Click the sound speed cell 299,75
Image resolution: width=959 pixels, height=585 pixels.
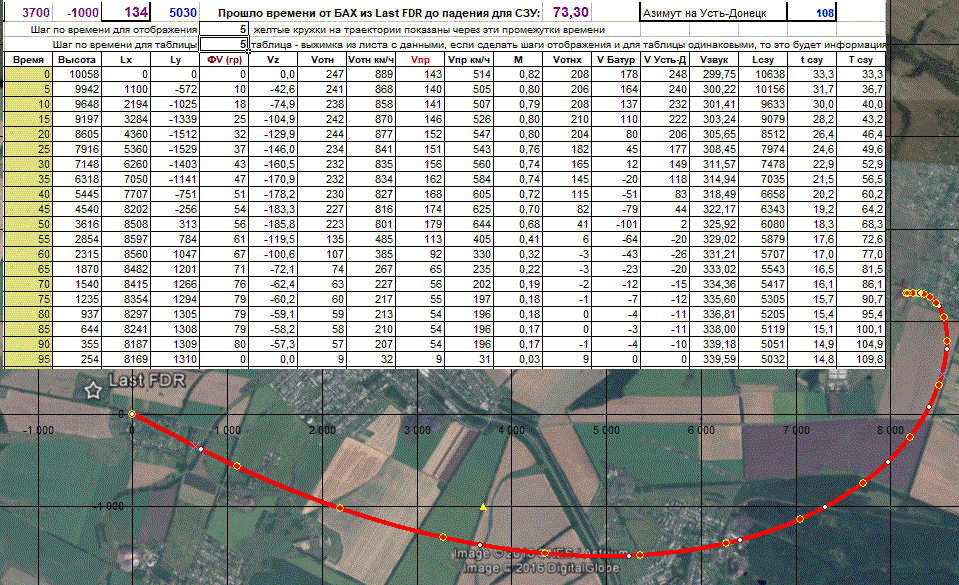point(713,74)
